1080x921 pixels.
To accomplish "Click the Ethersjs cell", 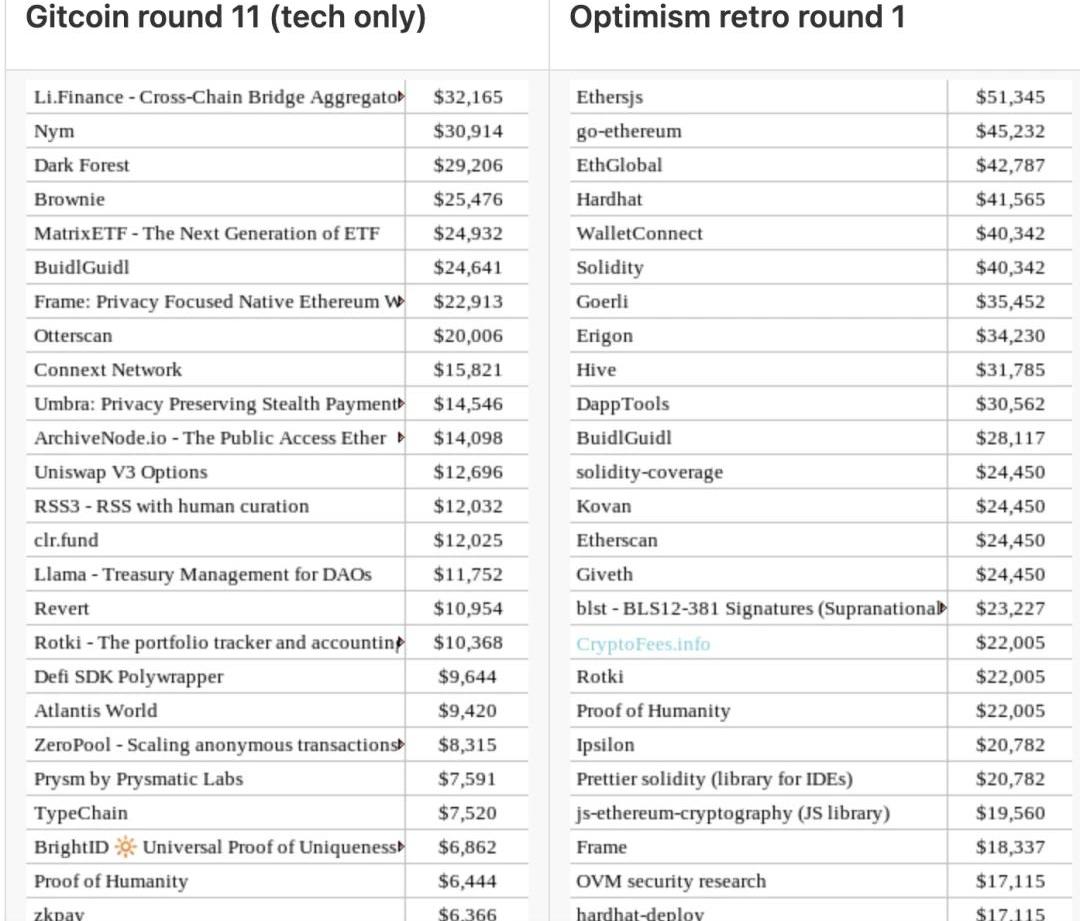I will click(610, 97).
